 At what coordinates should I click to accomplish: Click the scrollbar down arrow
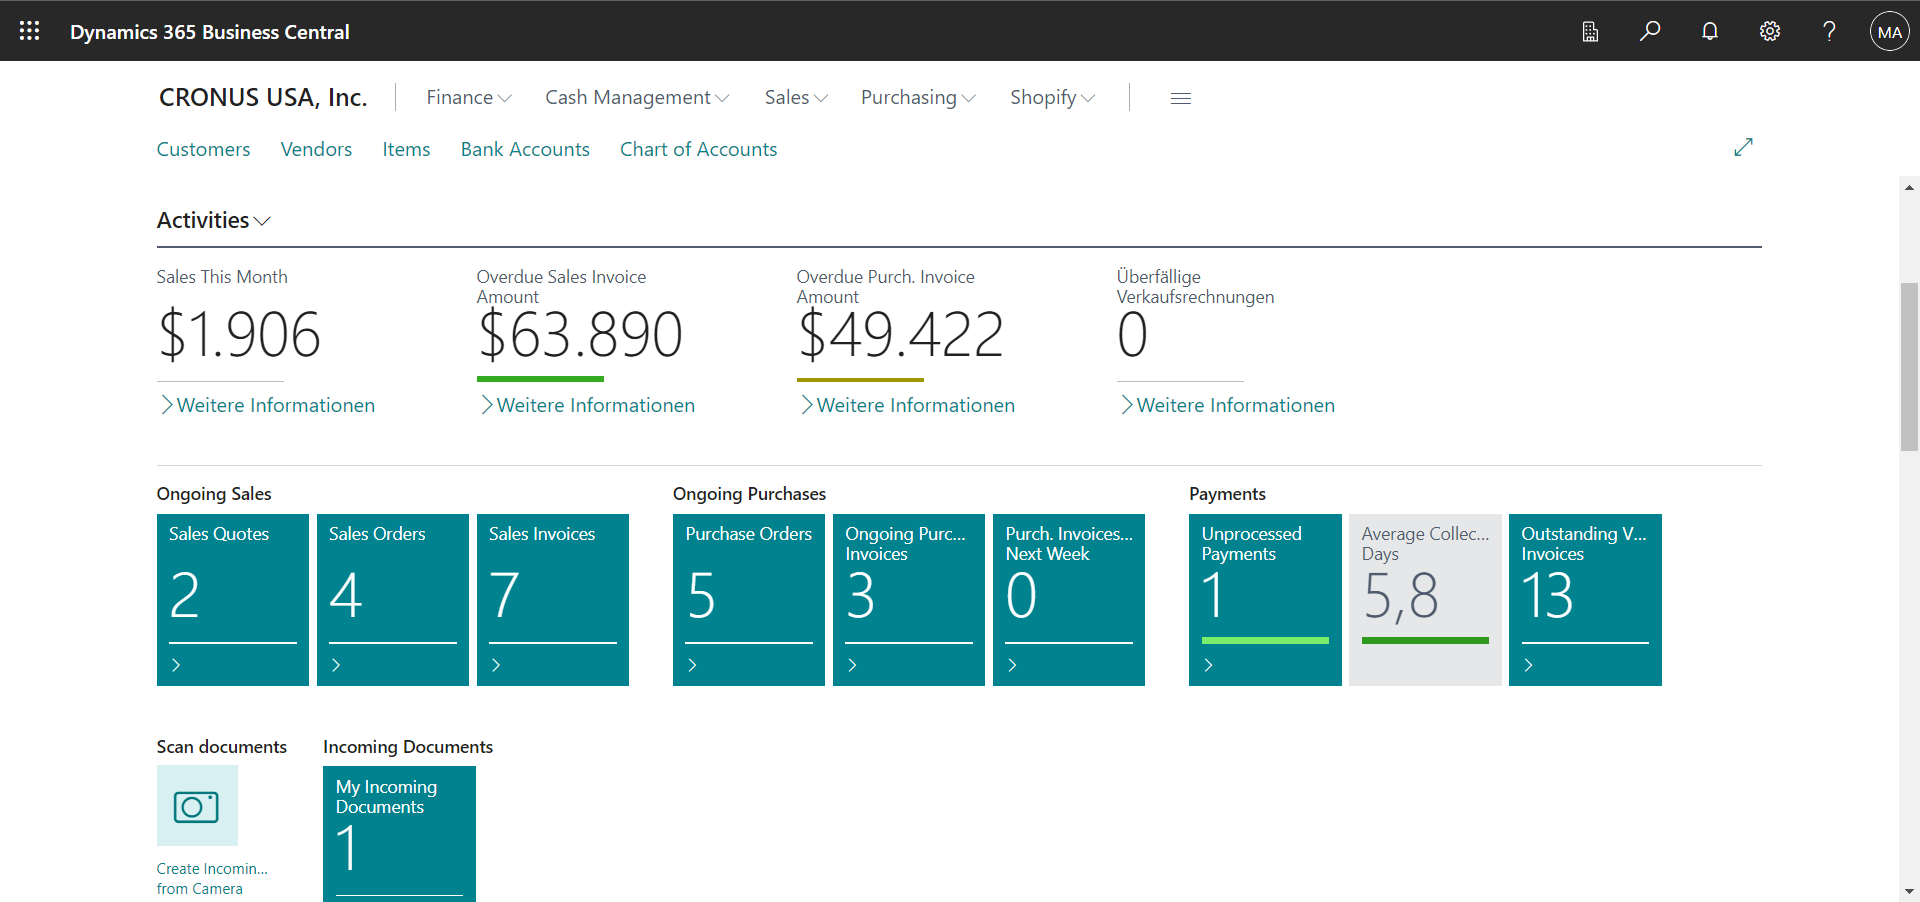tap(1910, 891)
